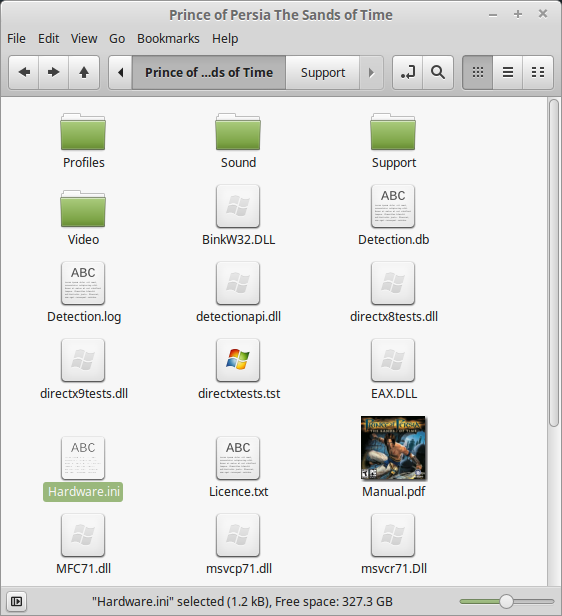Select the Manual.pdf cover thumbnail
Screen dimensions: 562x616
[x=393, y=448]
